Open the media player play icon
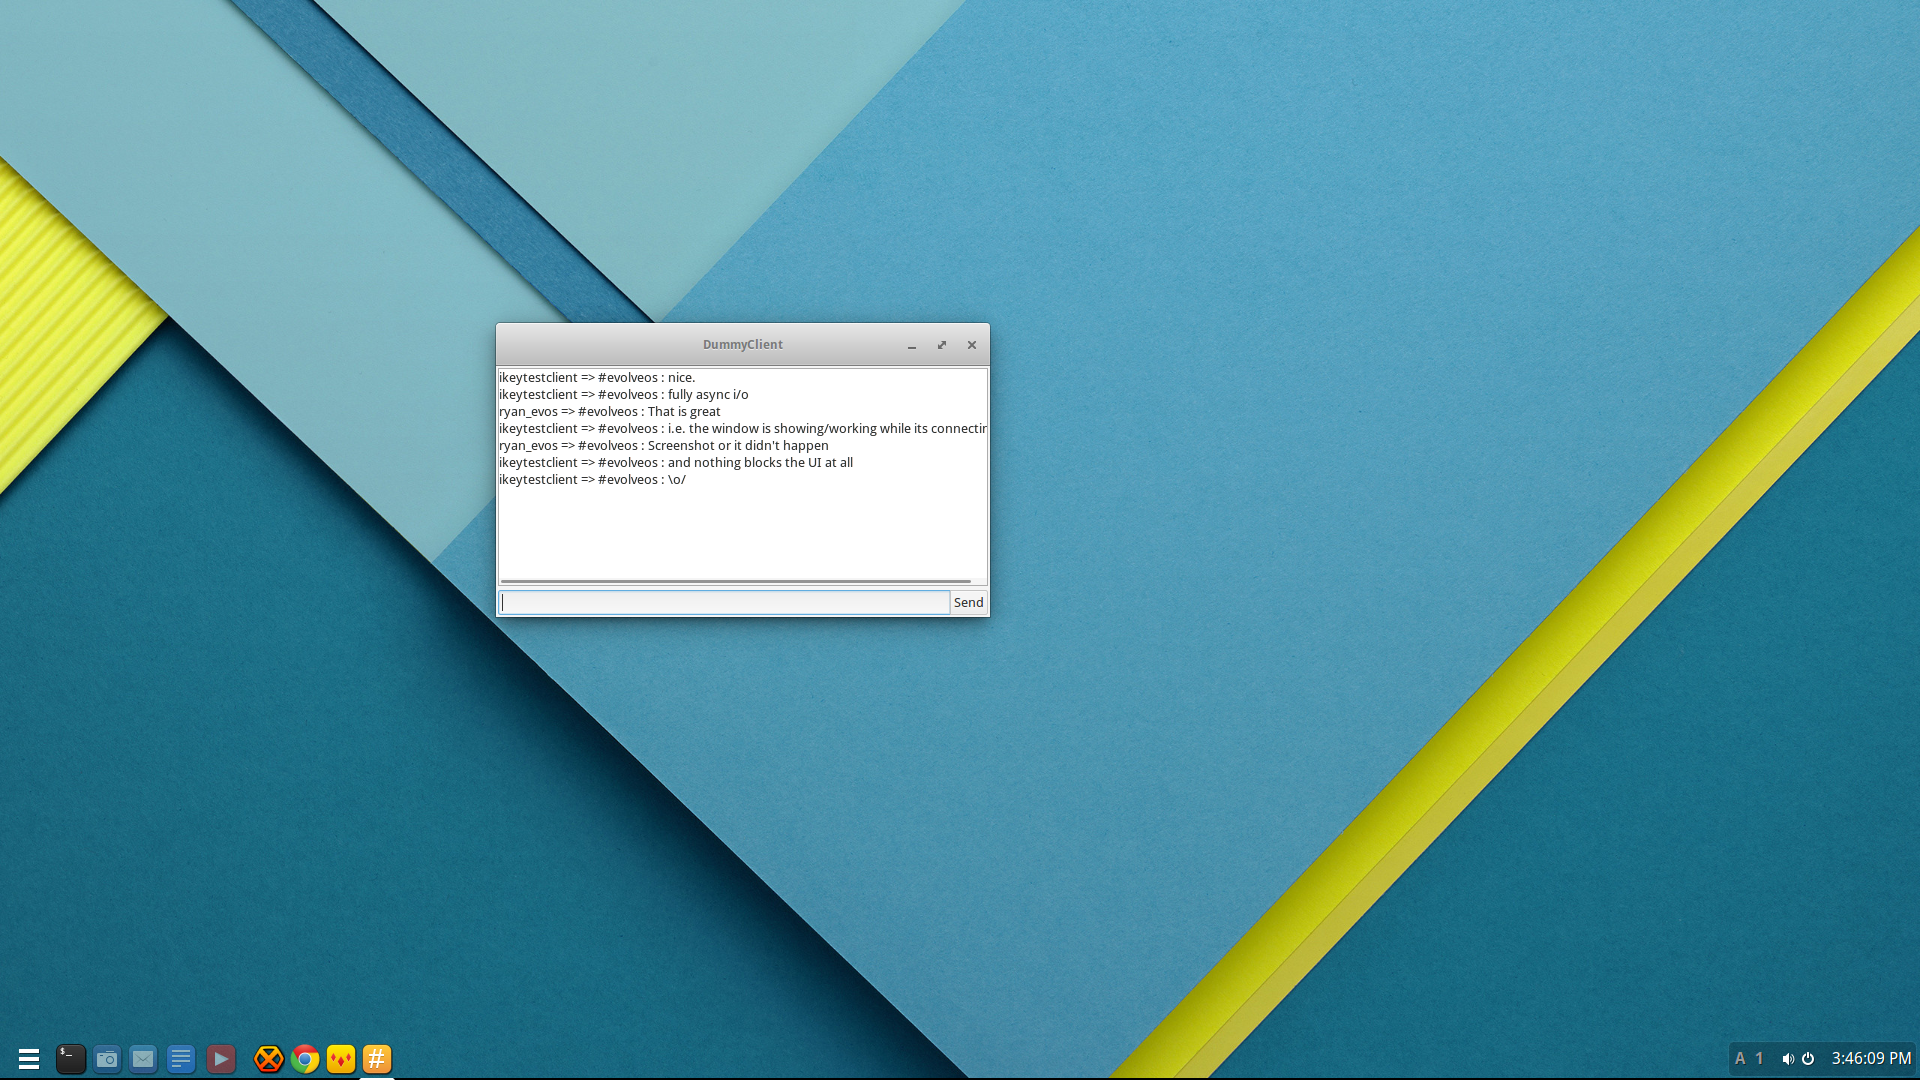 (x=221, y=1058)
